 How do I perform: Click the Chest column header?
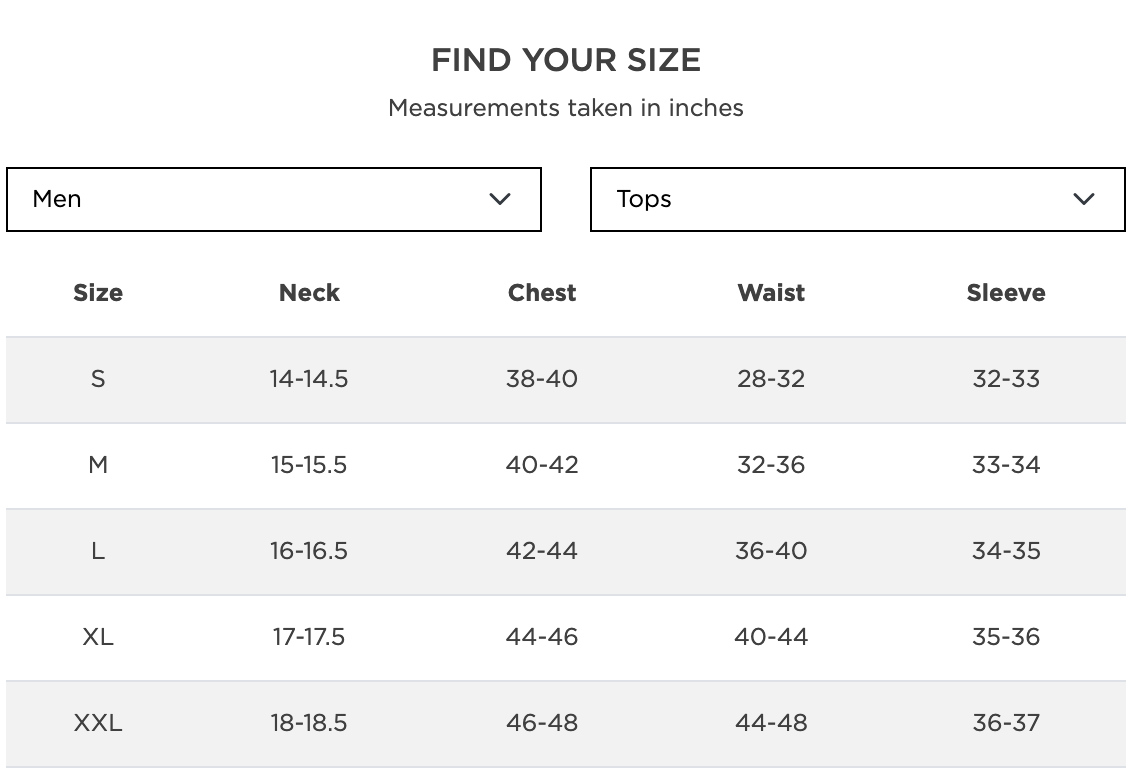pos(542,293)
